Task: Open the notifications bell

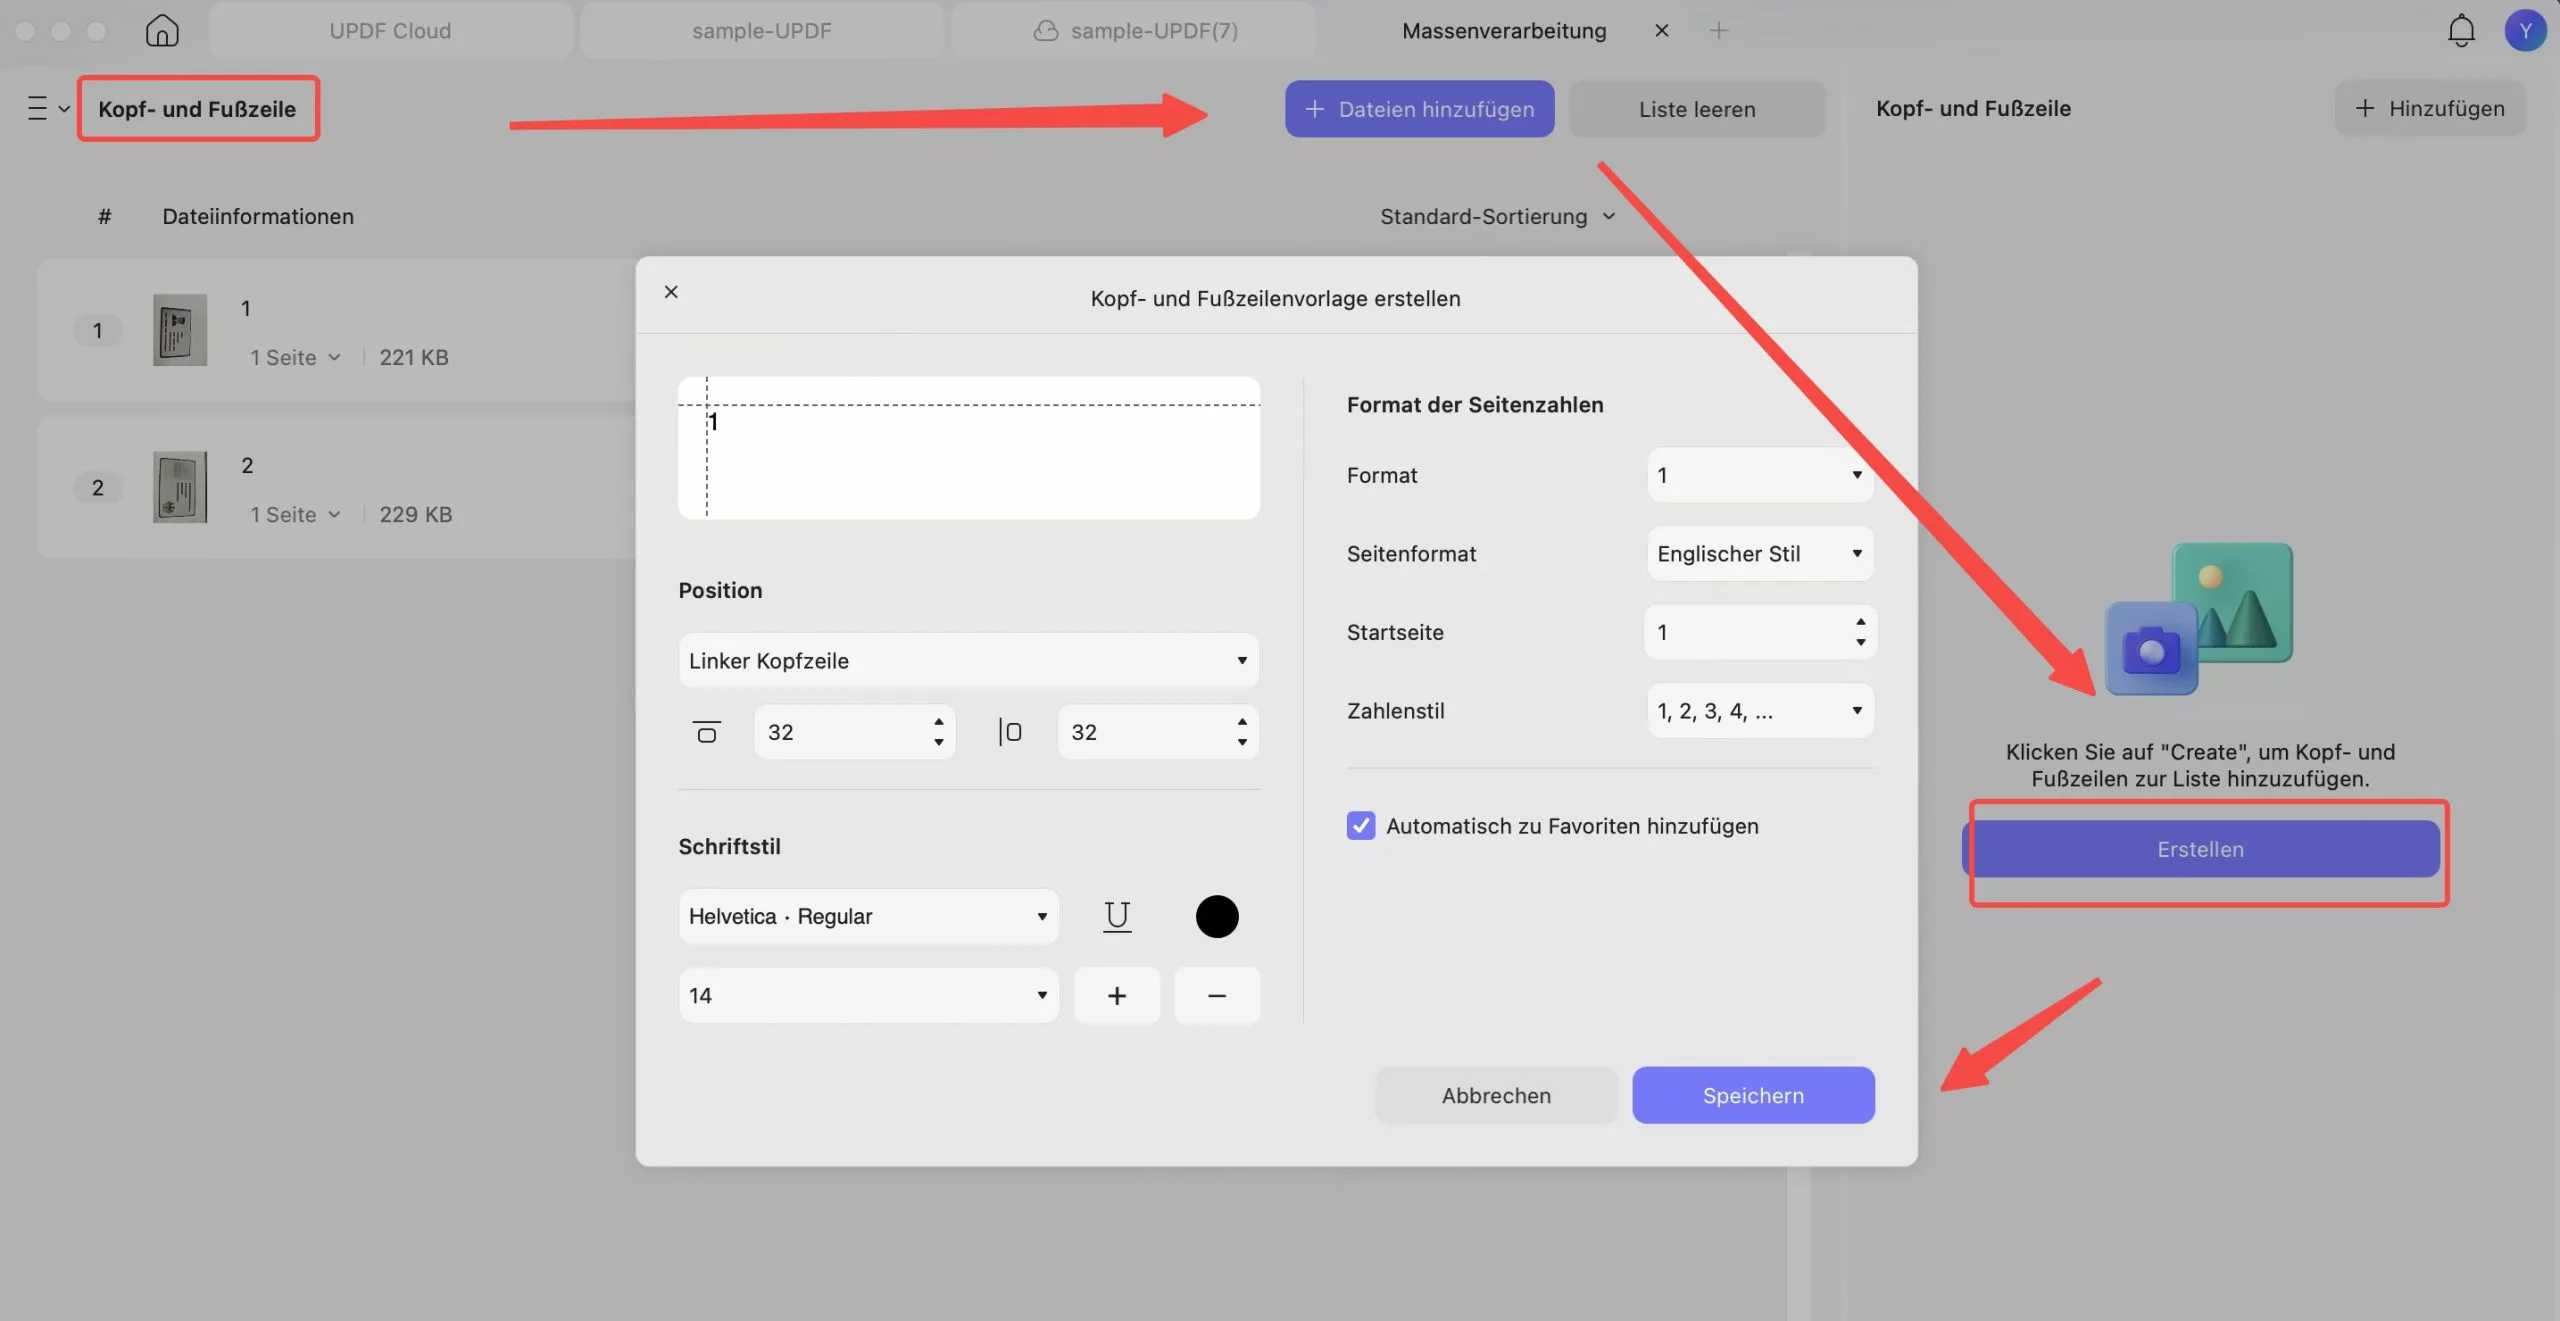Action: (2461, 30)
